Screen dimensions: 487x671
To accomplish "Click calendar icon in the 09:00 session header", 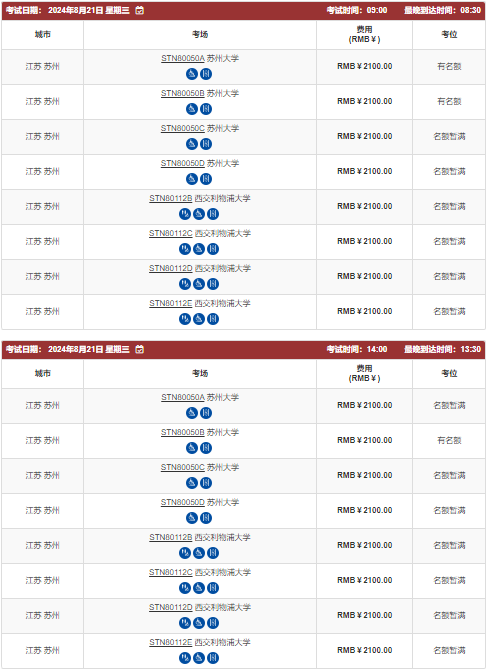I will pos(140,10).
